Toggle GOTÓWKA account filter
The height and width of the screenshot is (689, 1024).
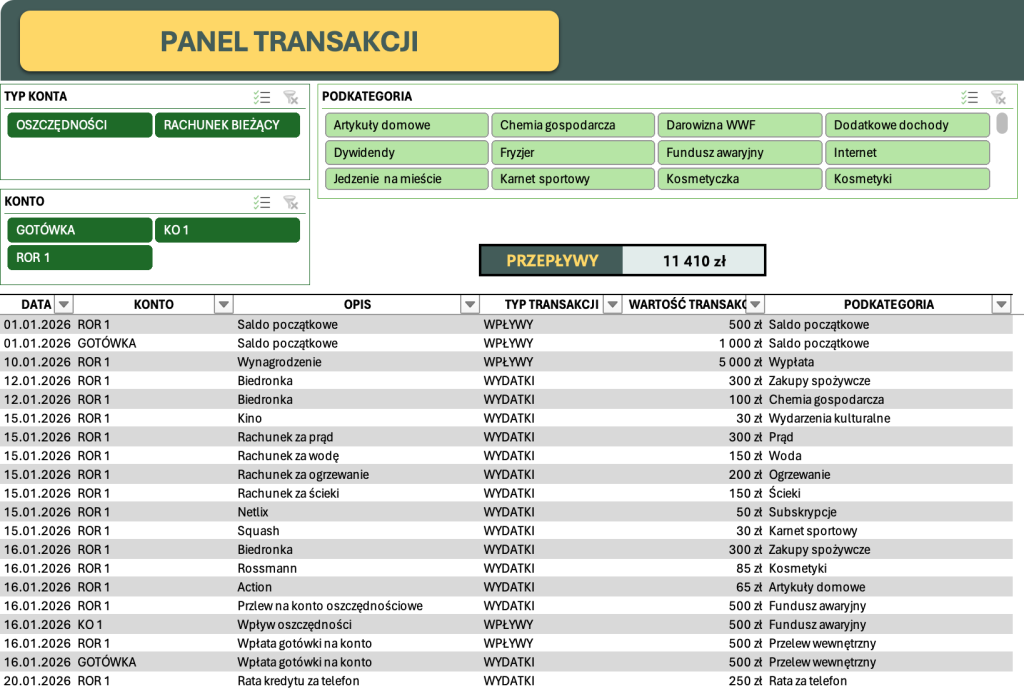[80, 230]
